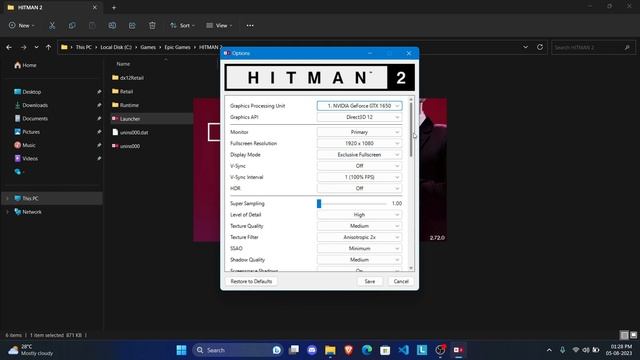The height and width of the screenshot is (360, 640).
Task: Open the Windows Start menu
Action: 181,350
